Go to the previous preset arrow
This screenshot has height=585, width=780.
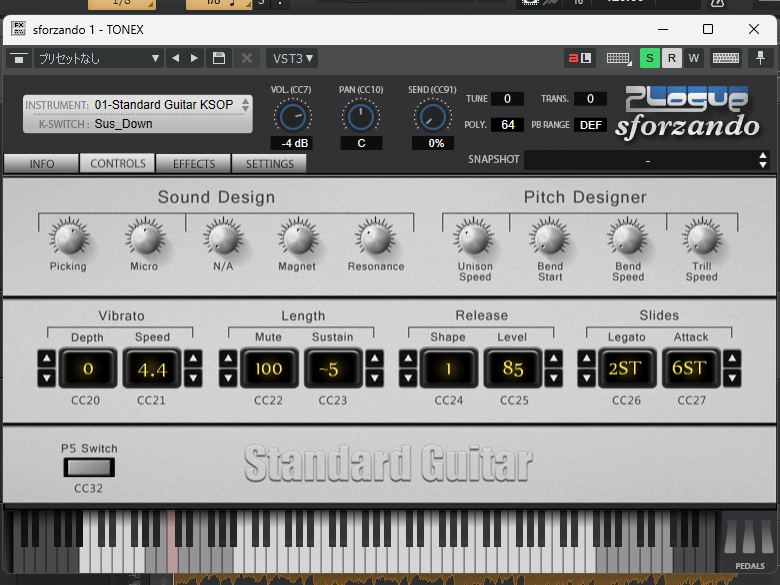176,58
